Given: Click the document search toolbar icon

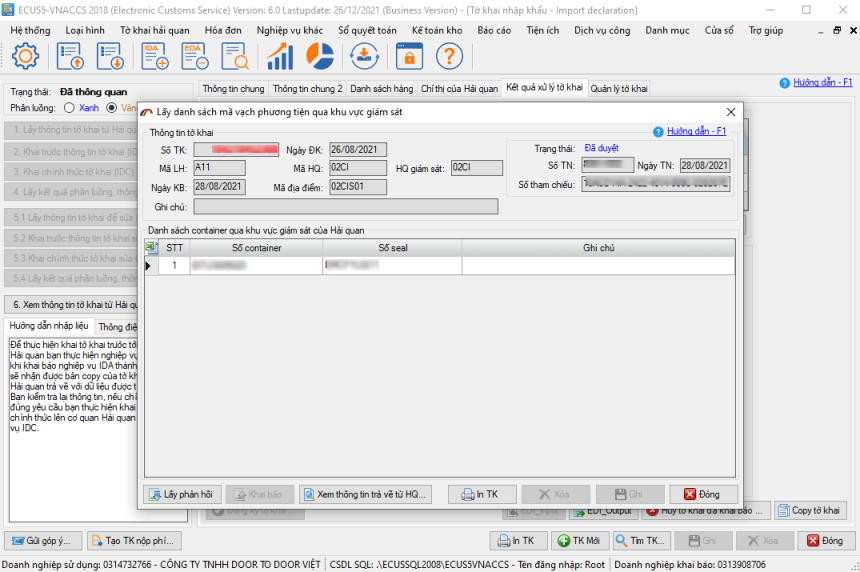Looking at the screenshot, I should coord(235,56).
